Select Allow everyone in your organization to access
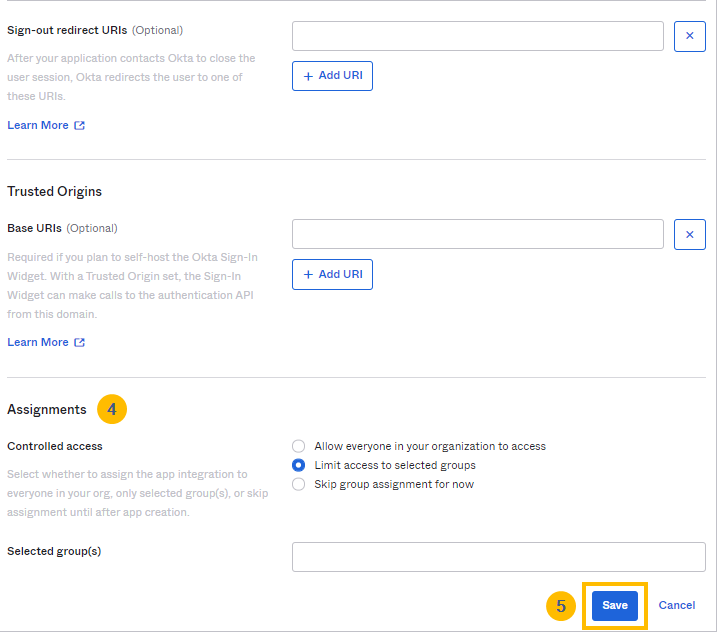This screenshot has width=717, height=642. (298, 447)
